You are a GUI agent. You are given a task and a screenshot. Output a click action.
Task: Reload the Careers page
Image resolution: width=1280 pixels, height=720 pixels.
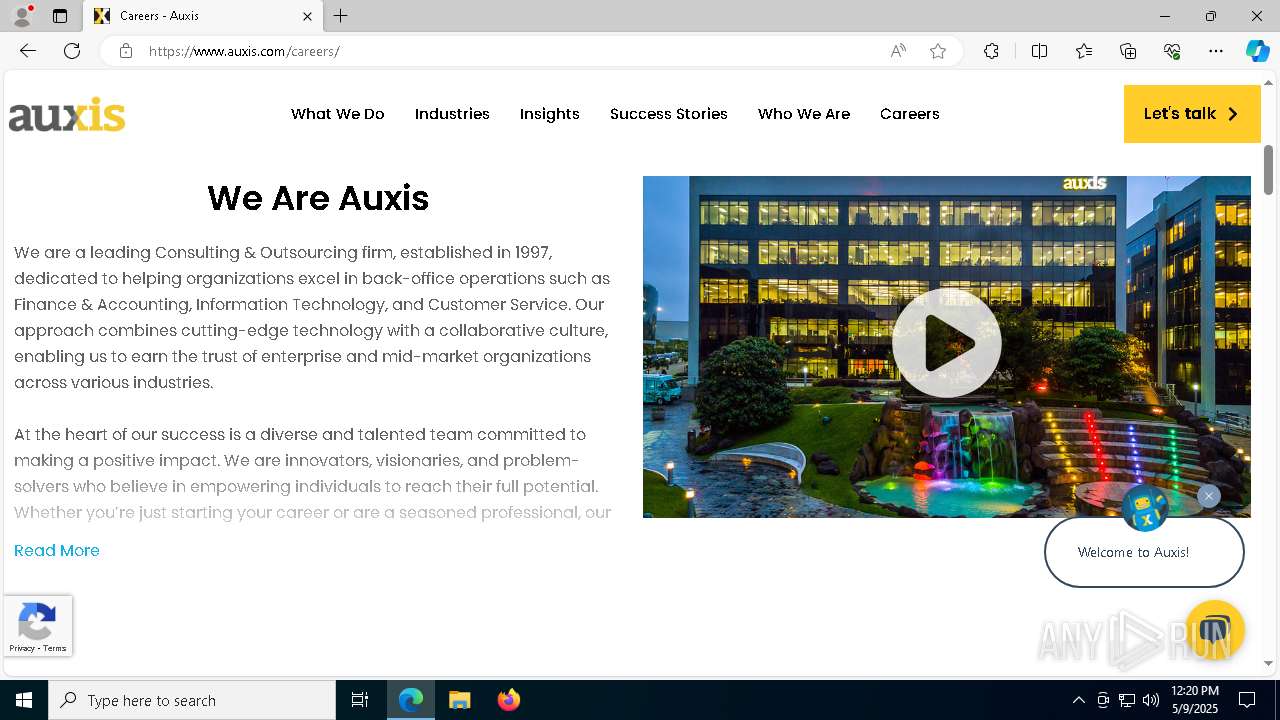(72, 51)
